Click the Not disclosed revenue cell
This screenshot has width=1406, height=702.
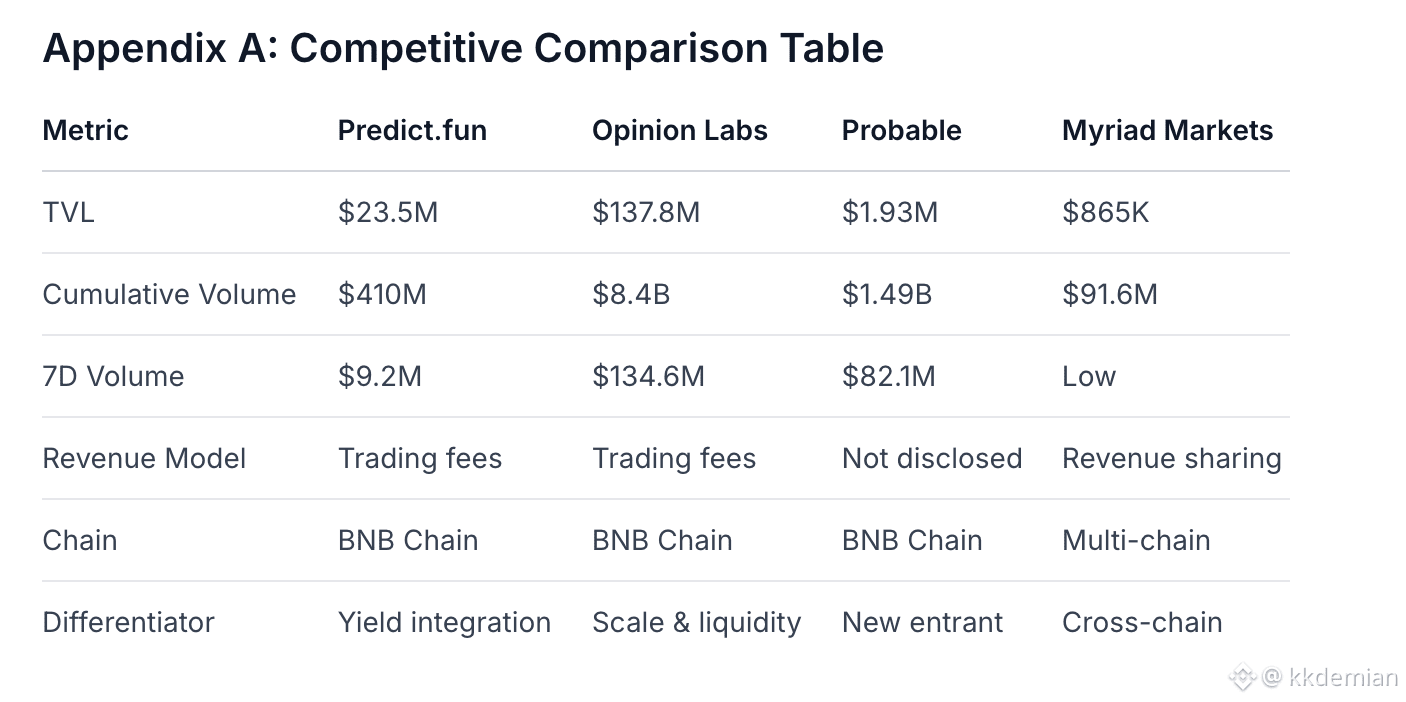pyautogui.click(x=931, y=458)
